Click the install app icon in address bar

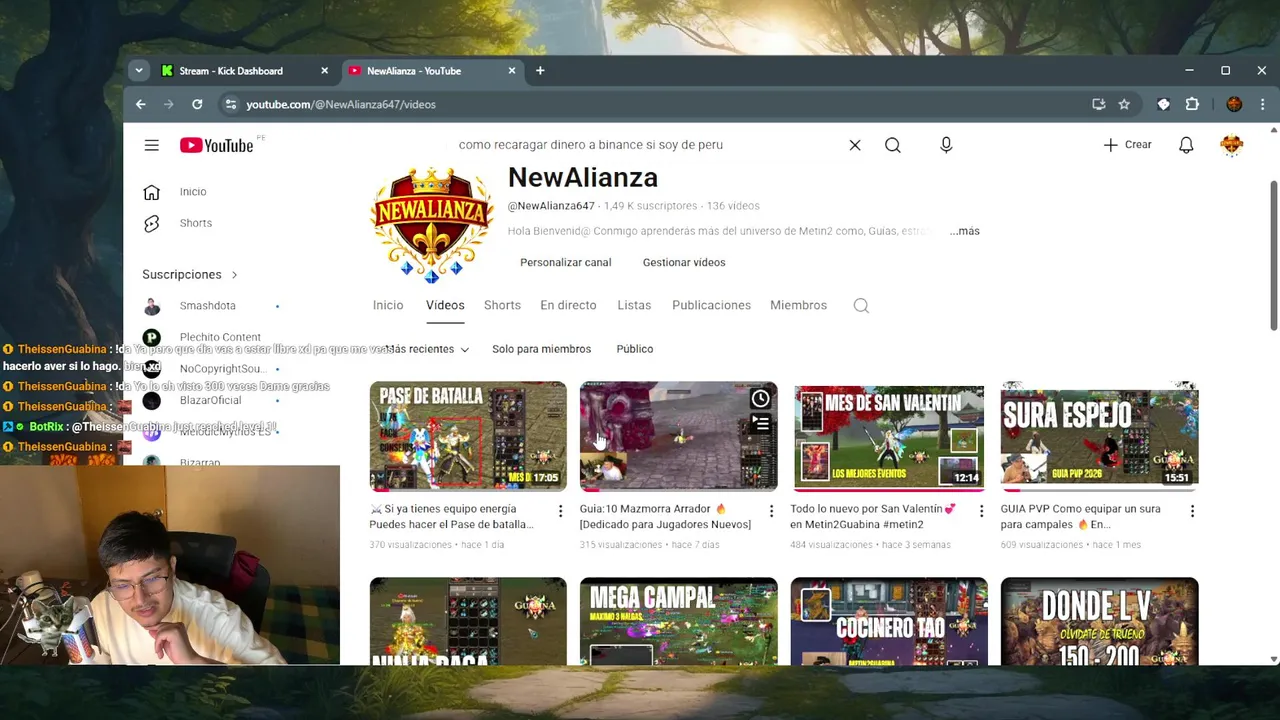[1099, 104]
